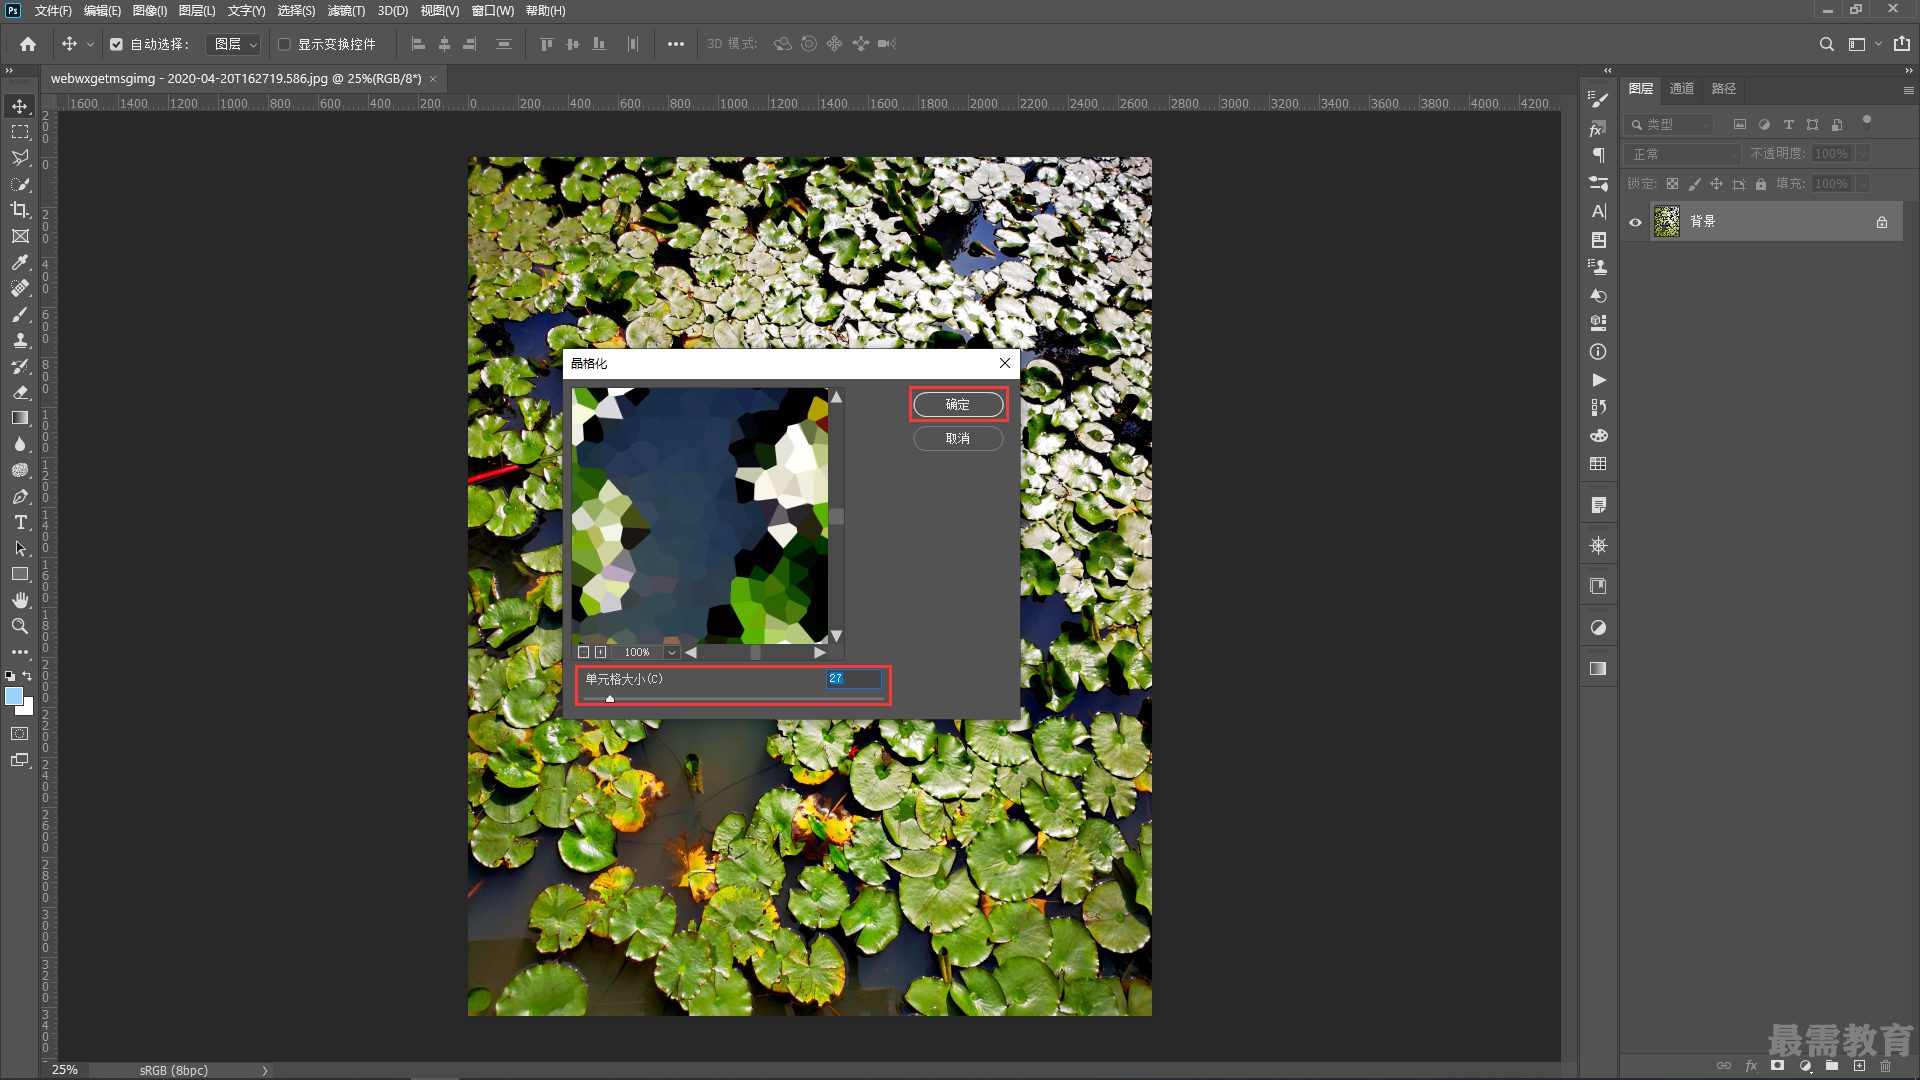This screenshot has width=1920, height=1080.
Task: Expand the status bar info arrow
Action: (x=265, y=1070)
